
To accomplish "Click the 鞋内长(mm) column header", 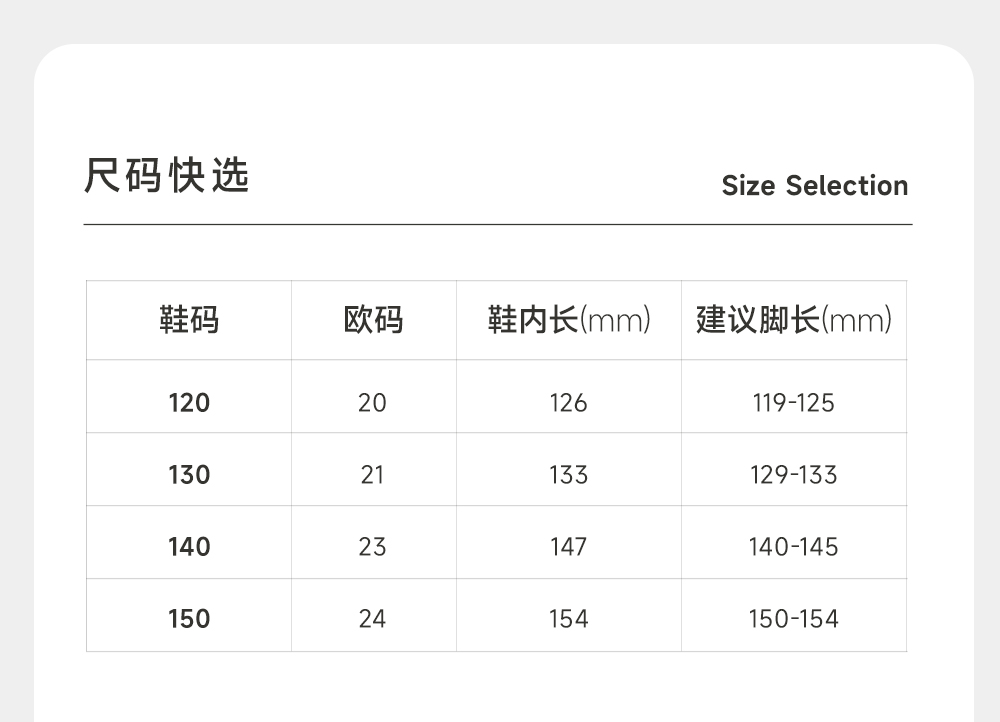I will pos(569,320).
